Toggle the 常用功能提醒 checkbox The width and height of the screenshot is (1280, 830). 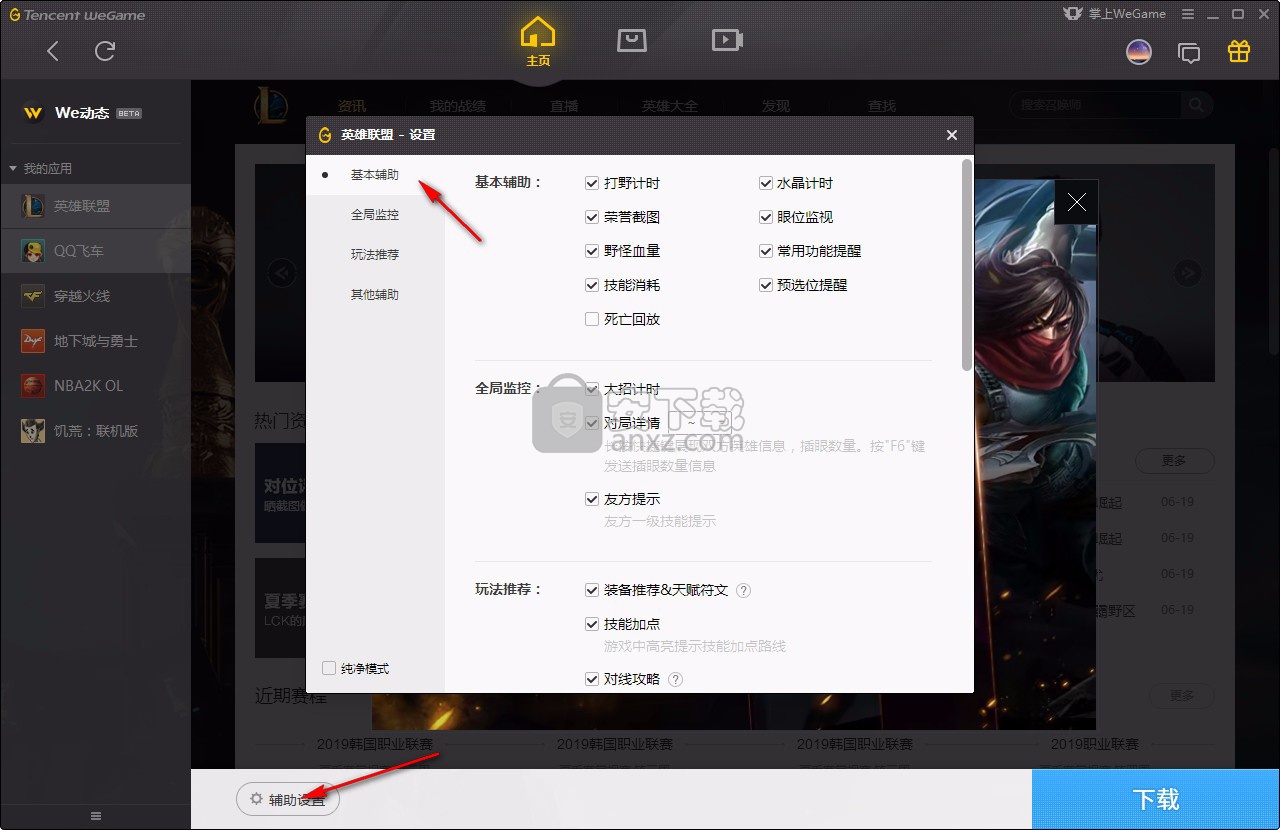tap(766, 251)
